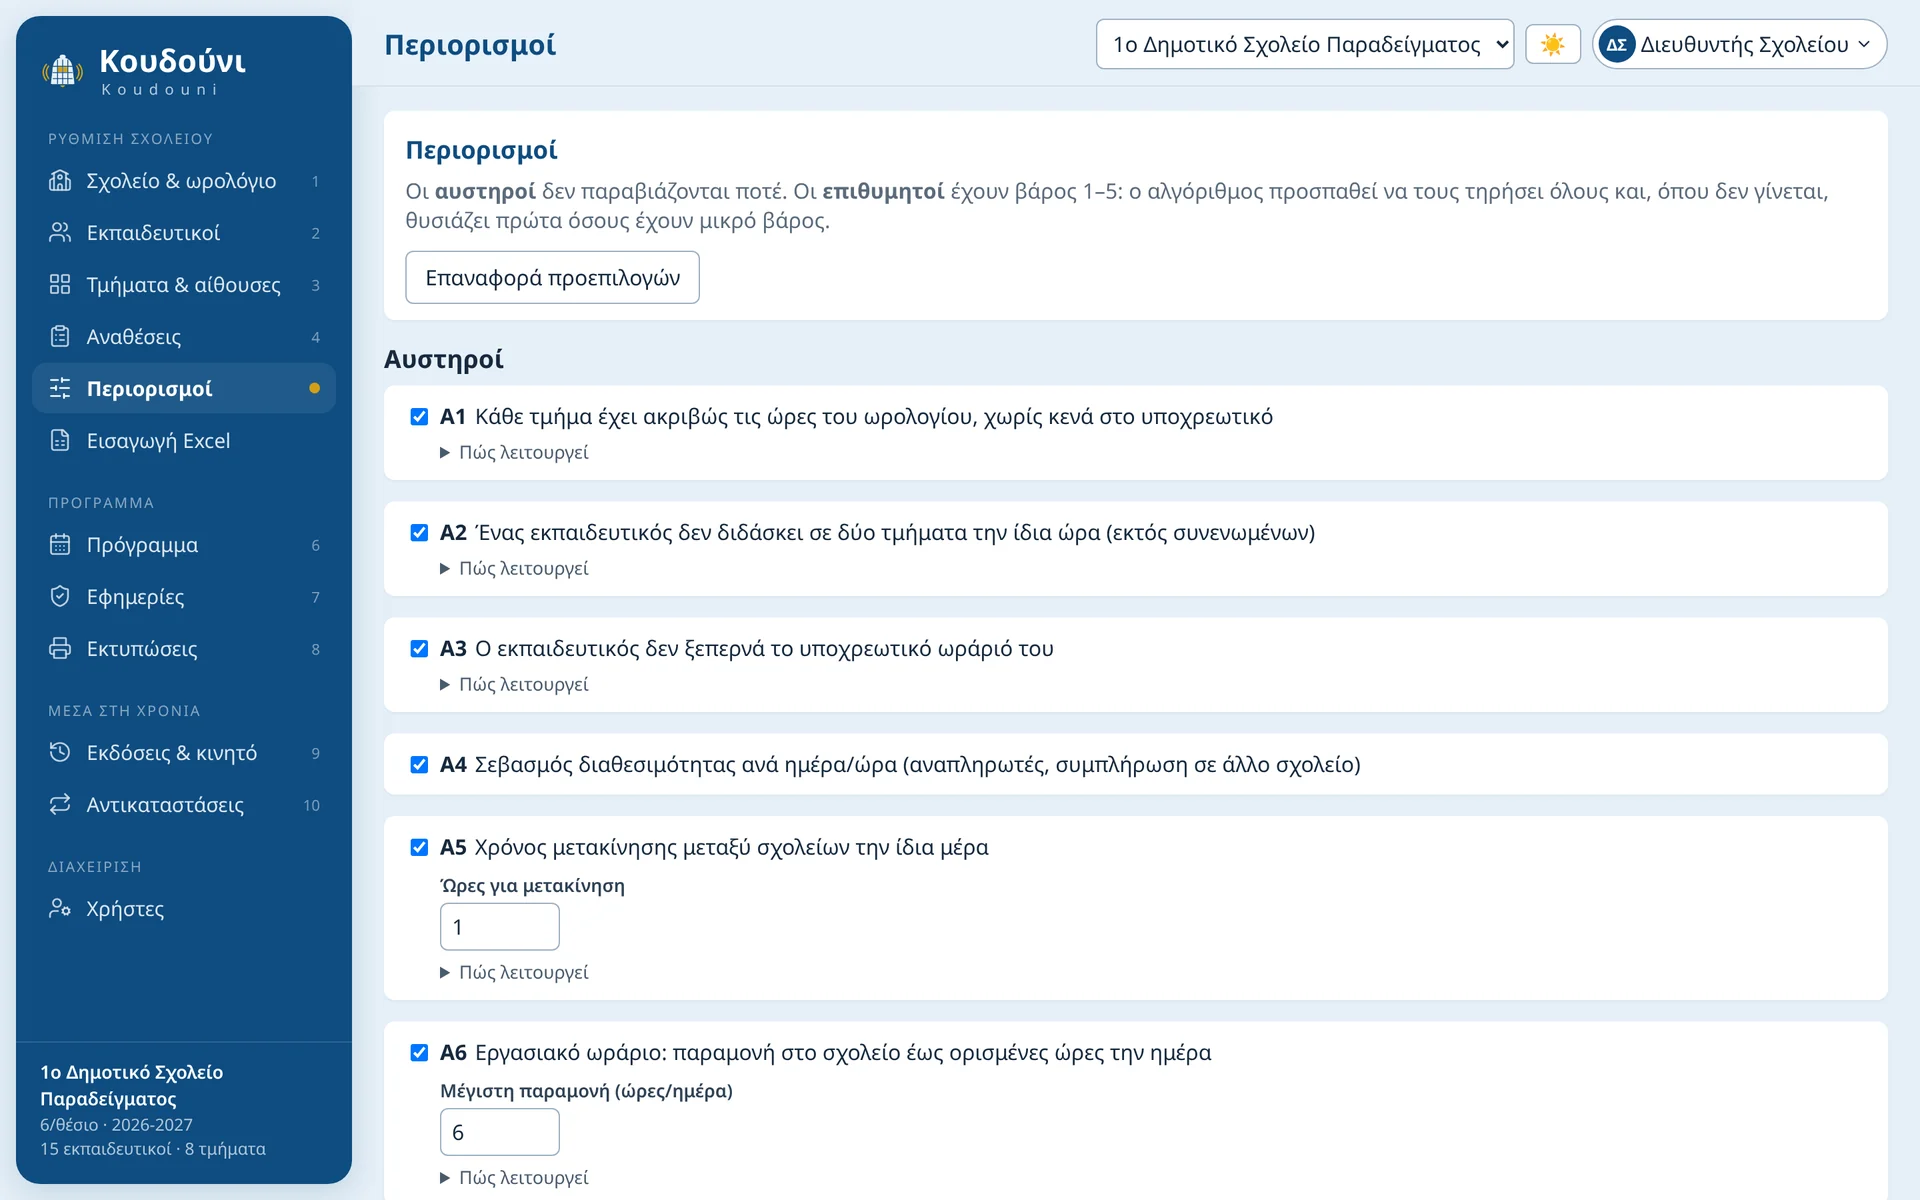Toggle the A3 teacher hours checkbox
The width and height of the screenshot is (1920, 1200).
[419, 649]
